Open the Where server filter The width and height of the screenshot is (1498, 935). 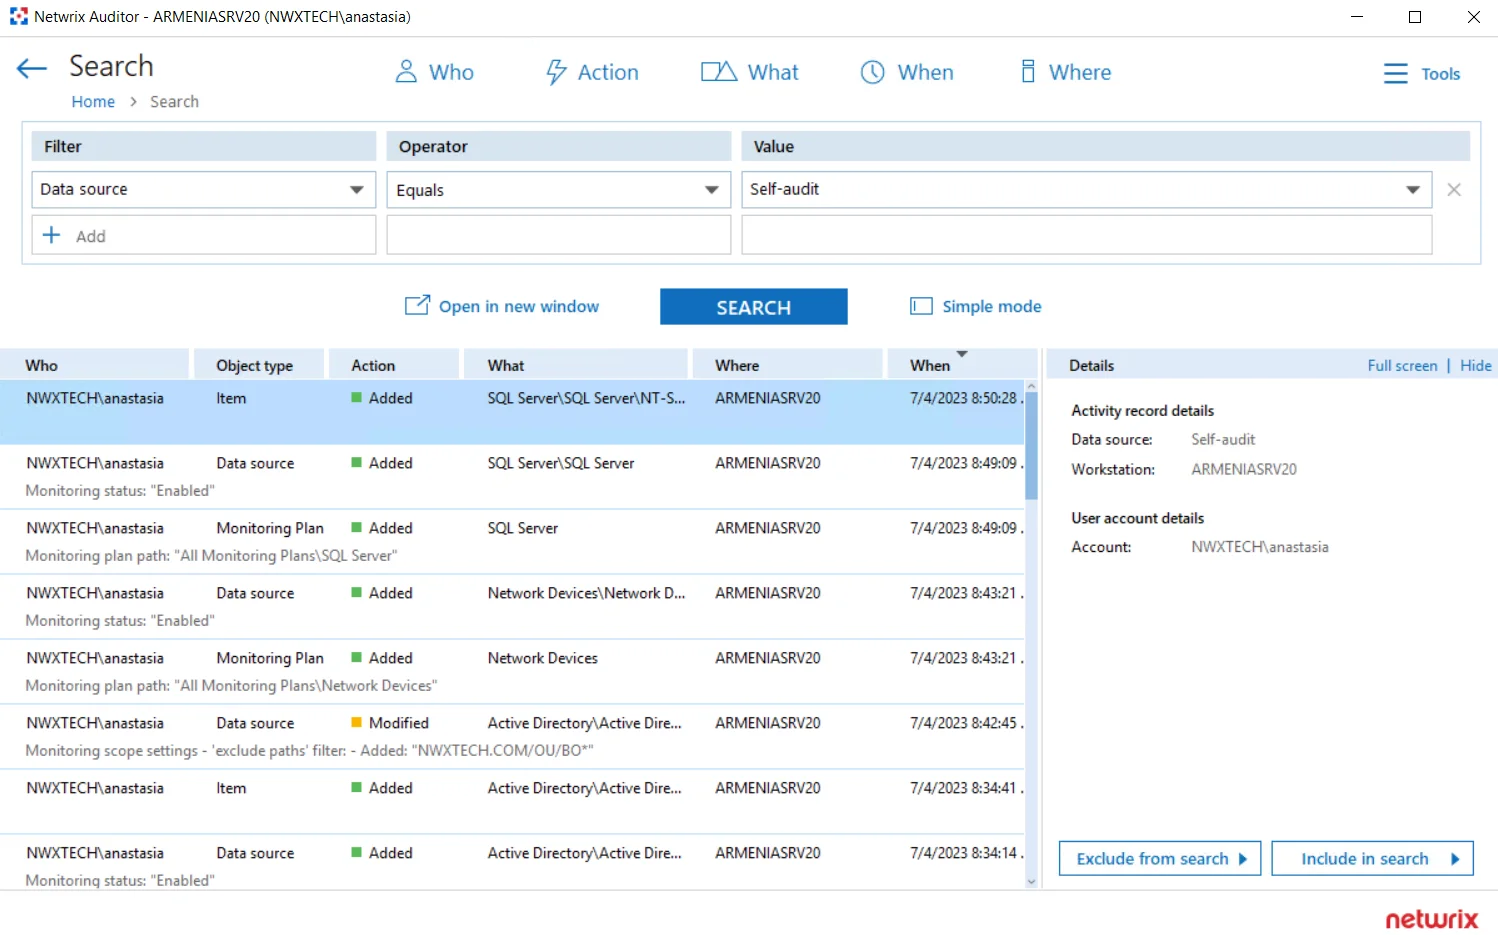pyautogui.click(x=1028, y=72)
